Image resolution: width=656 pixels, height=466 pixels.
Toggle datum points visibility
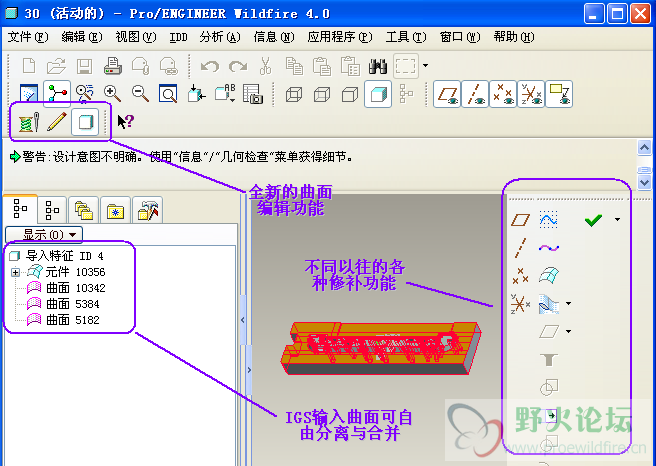(503, 94)
